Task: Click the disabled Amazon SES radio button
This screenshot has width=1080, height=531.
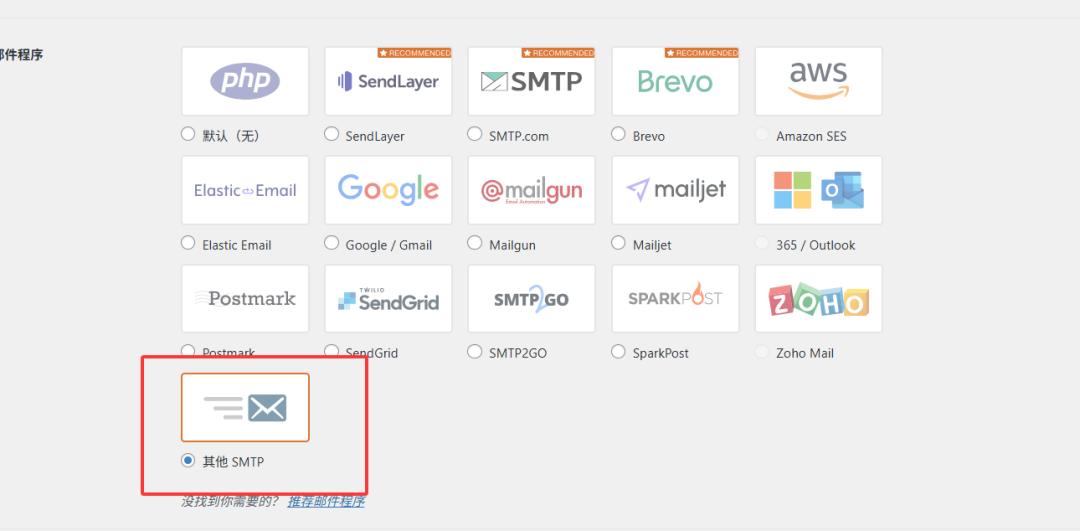Action: [762, 134]
